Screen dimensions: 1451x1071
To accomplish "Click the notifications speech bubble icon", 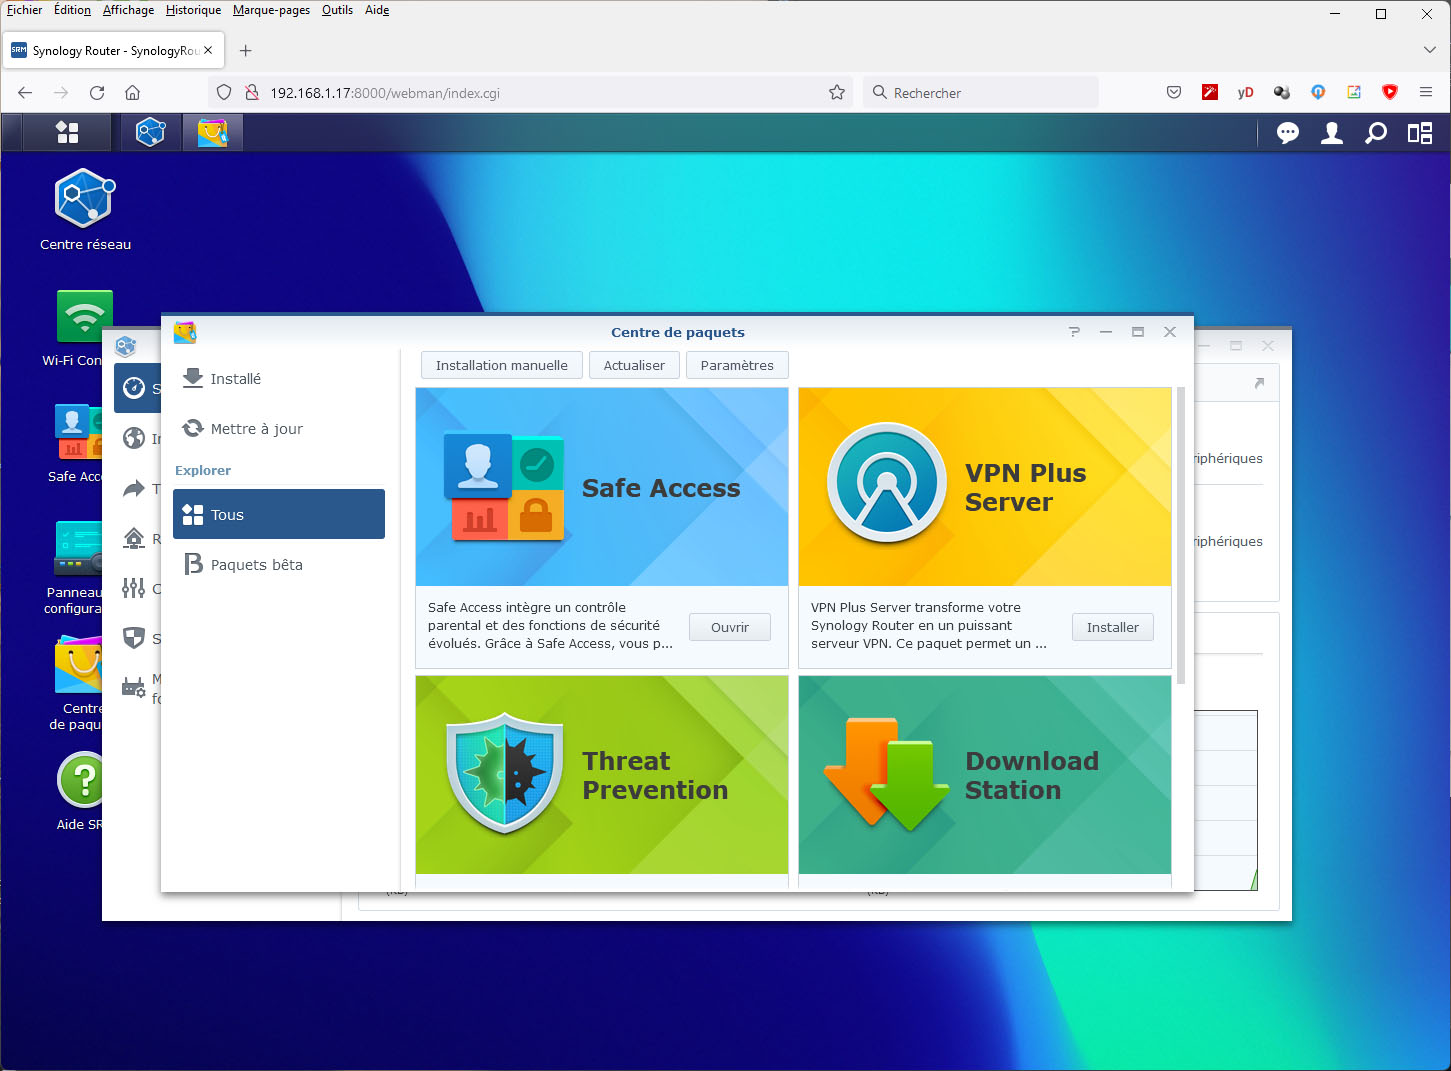I will [x=1287, y=133].
